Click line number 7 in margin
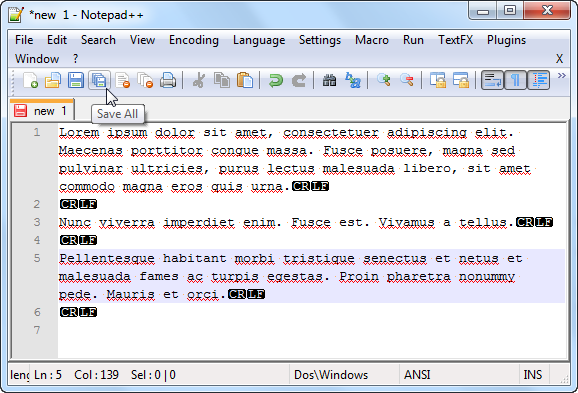Screen dimensions: 578x393 pos(36,330)
